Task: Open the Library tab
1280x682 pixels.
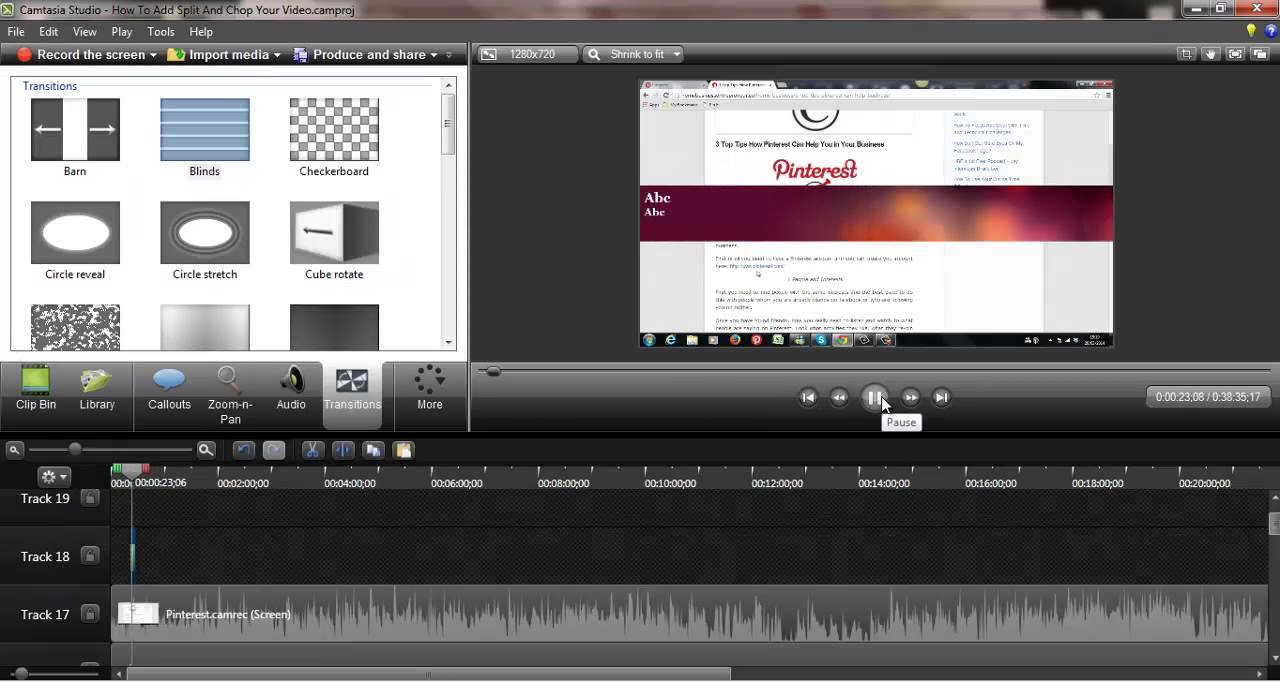Action: pos(97,389)
